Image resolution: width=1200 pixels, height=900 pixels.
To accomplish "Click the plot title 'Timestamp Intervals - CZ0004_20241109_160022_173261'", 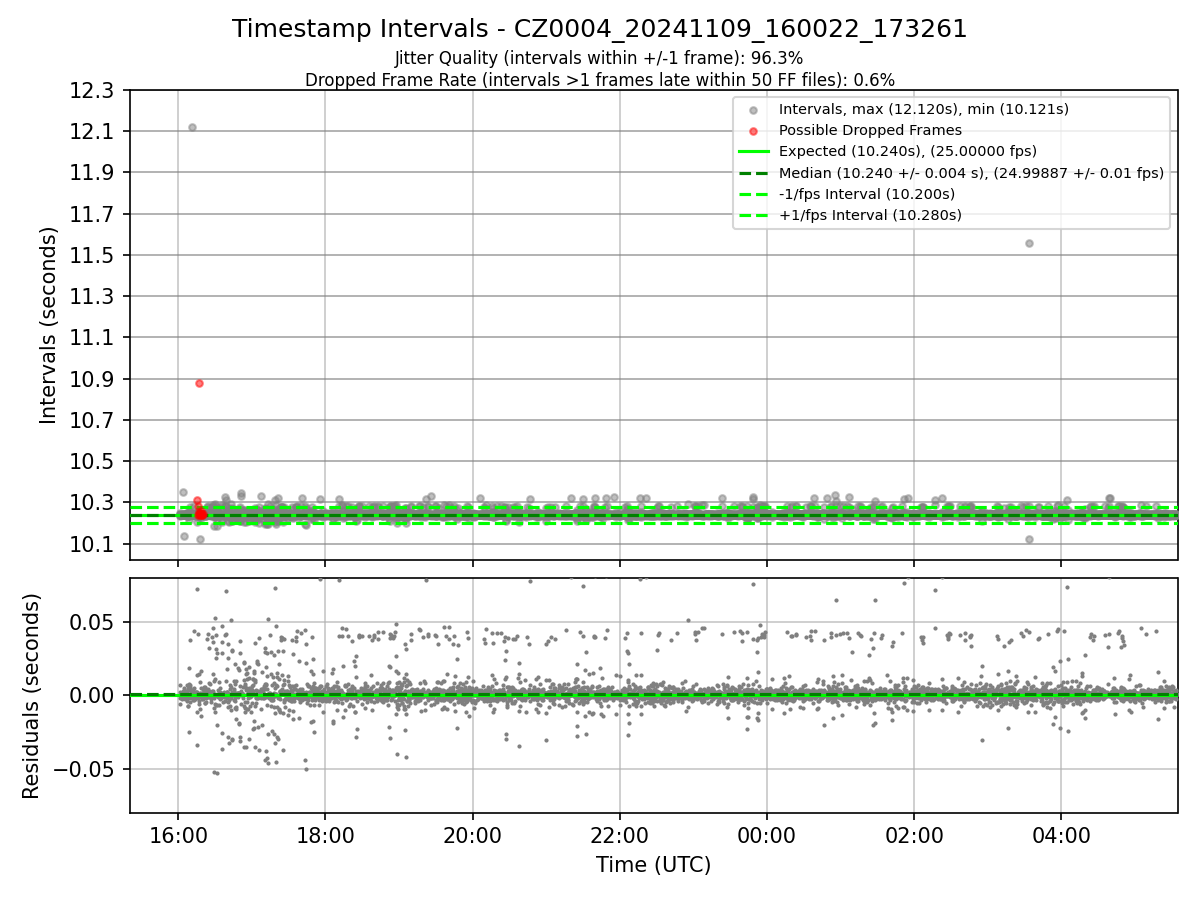I will 600,29.
